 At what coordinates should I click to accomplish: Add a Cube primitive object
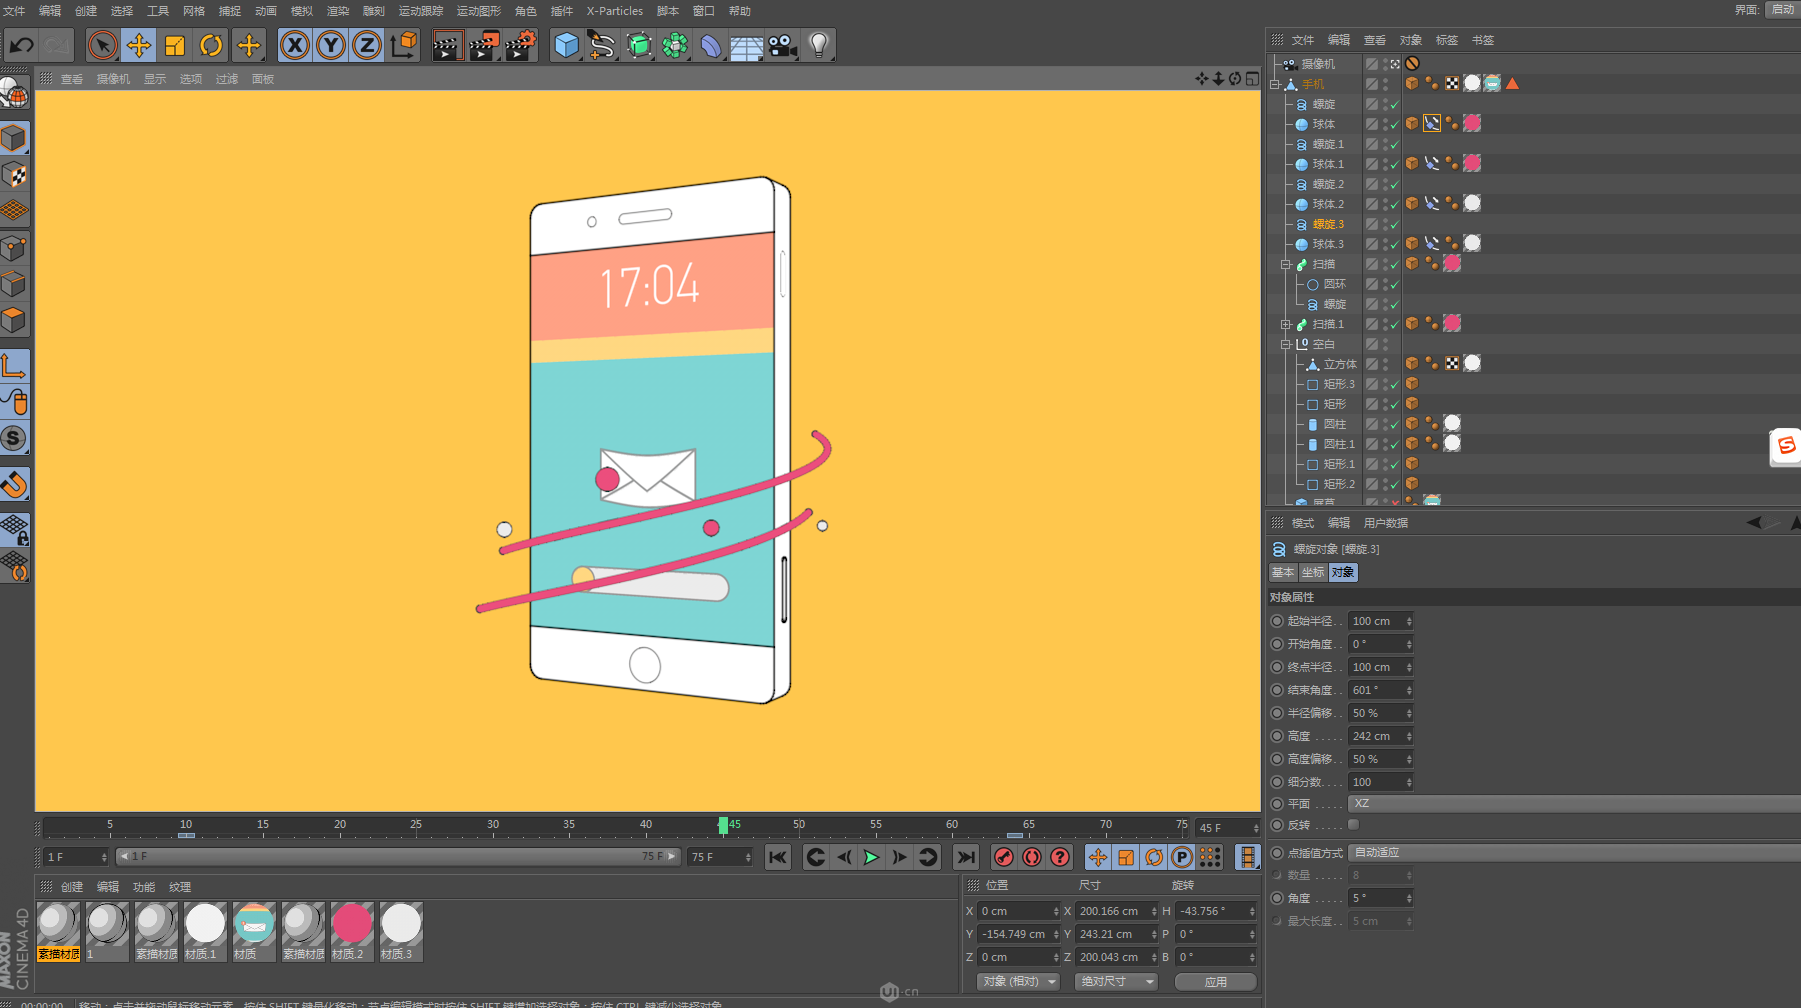(x=566, y=45)
